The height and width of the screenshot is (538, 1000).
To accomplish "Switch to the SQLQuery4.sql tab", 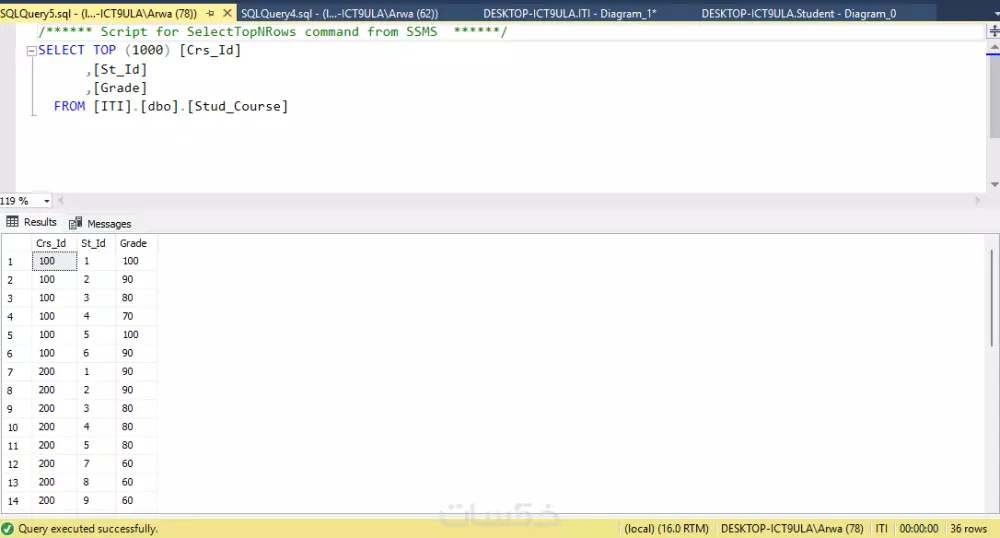I will click(x=339, y=13).
